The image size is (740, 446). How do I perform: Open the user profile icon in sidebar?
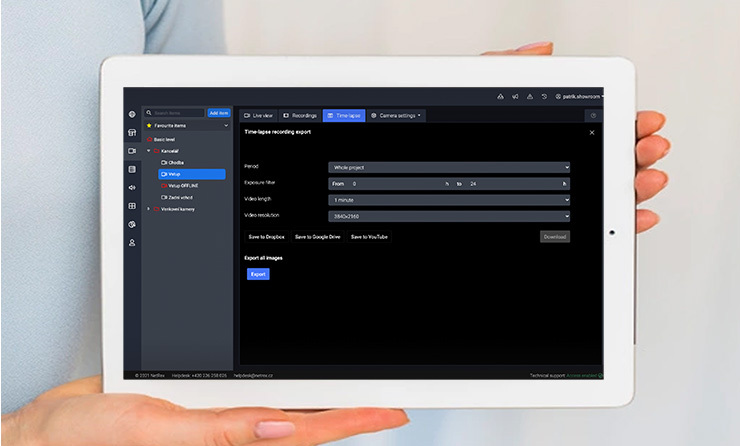132,243
